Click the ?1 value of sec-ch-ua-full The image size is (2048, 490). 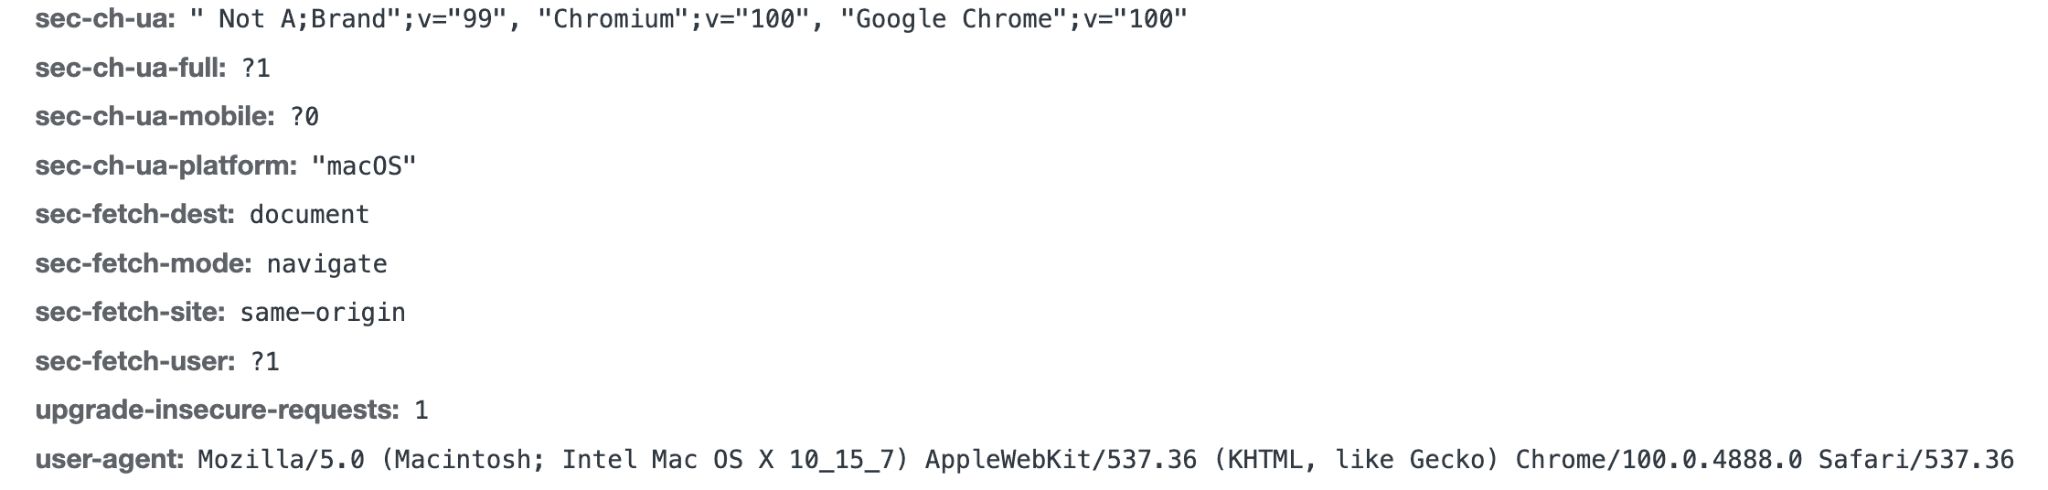pyautogui.click(x=256, y=68)
